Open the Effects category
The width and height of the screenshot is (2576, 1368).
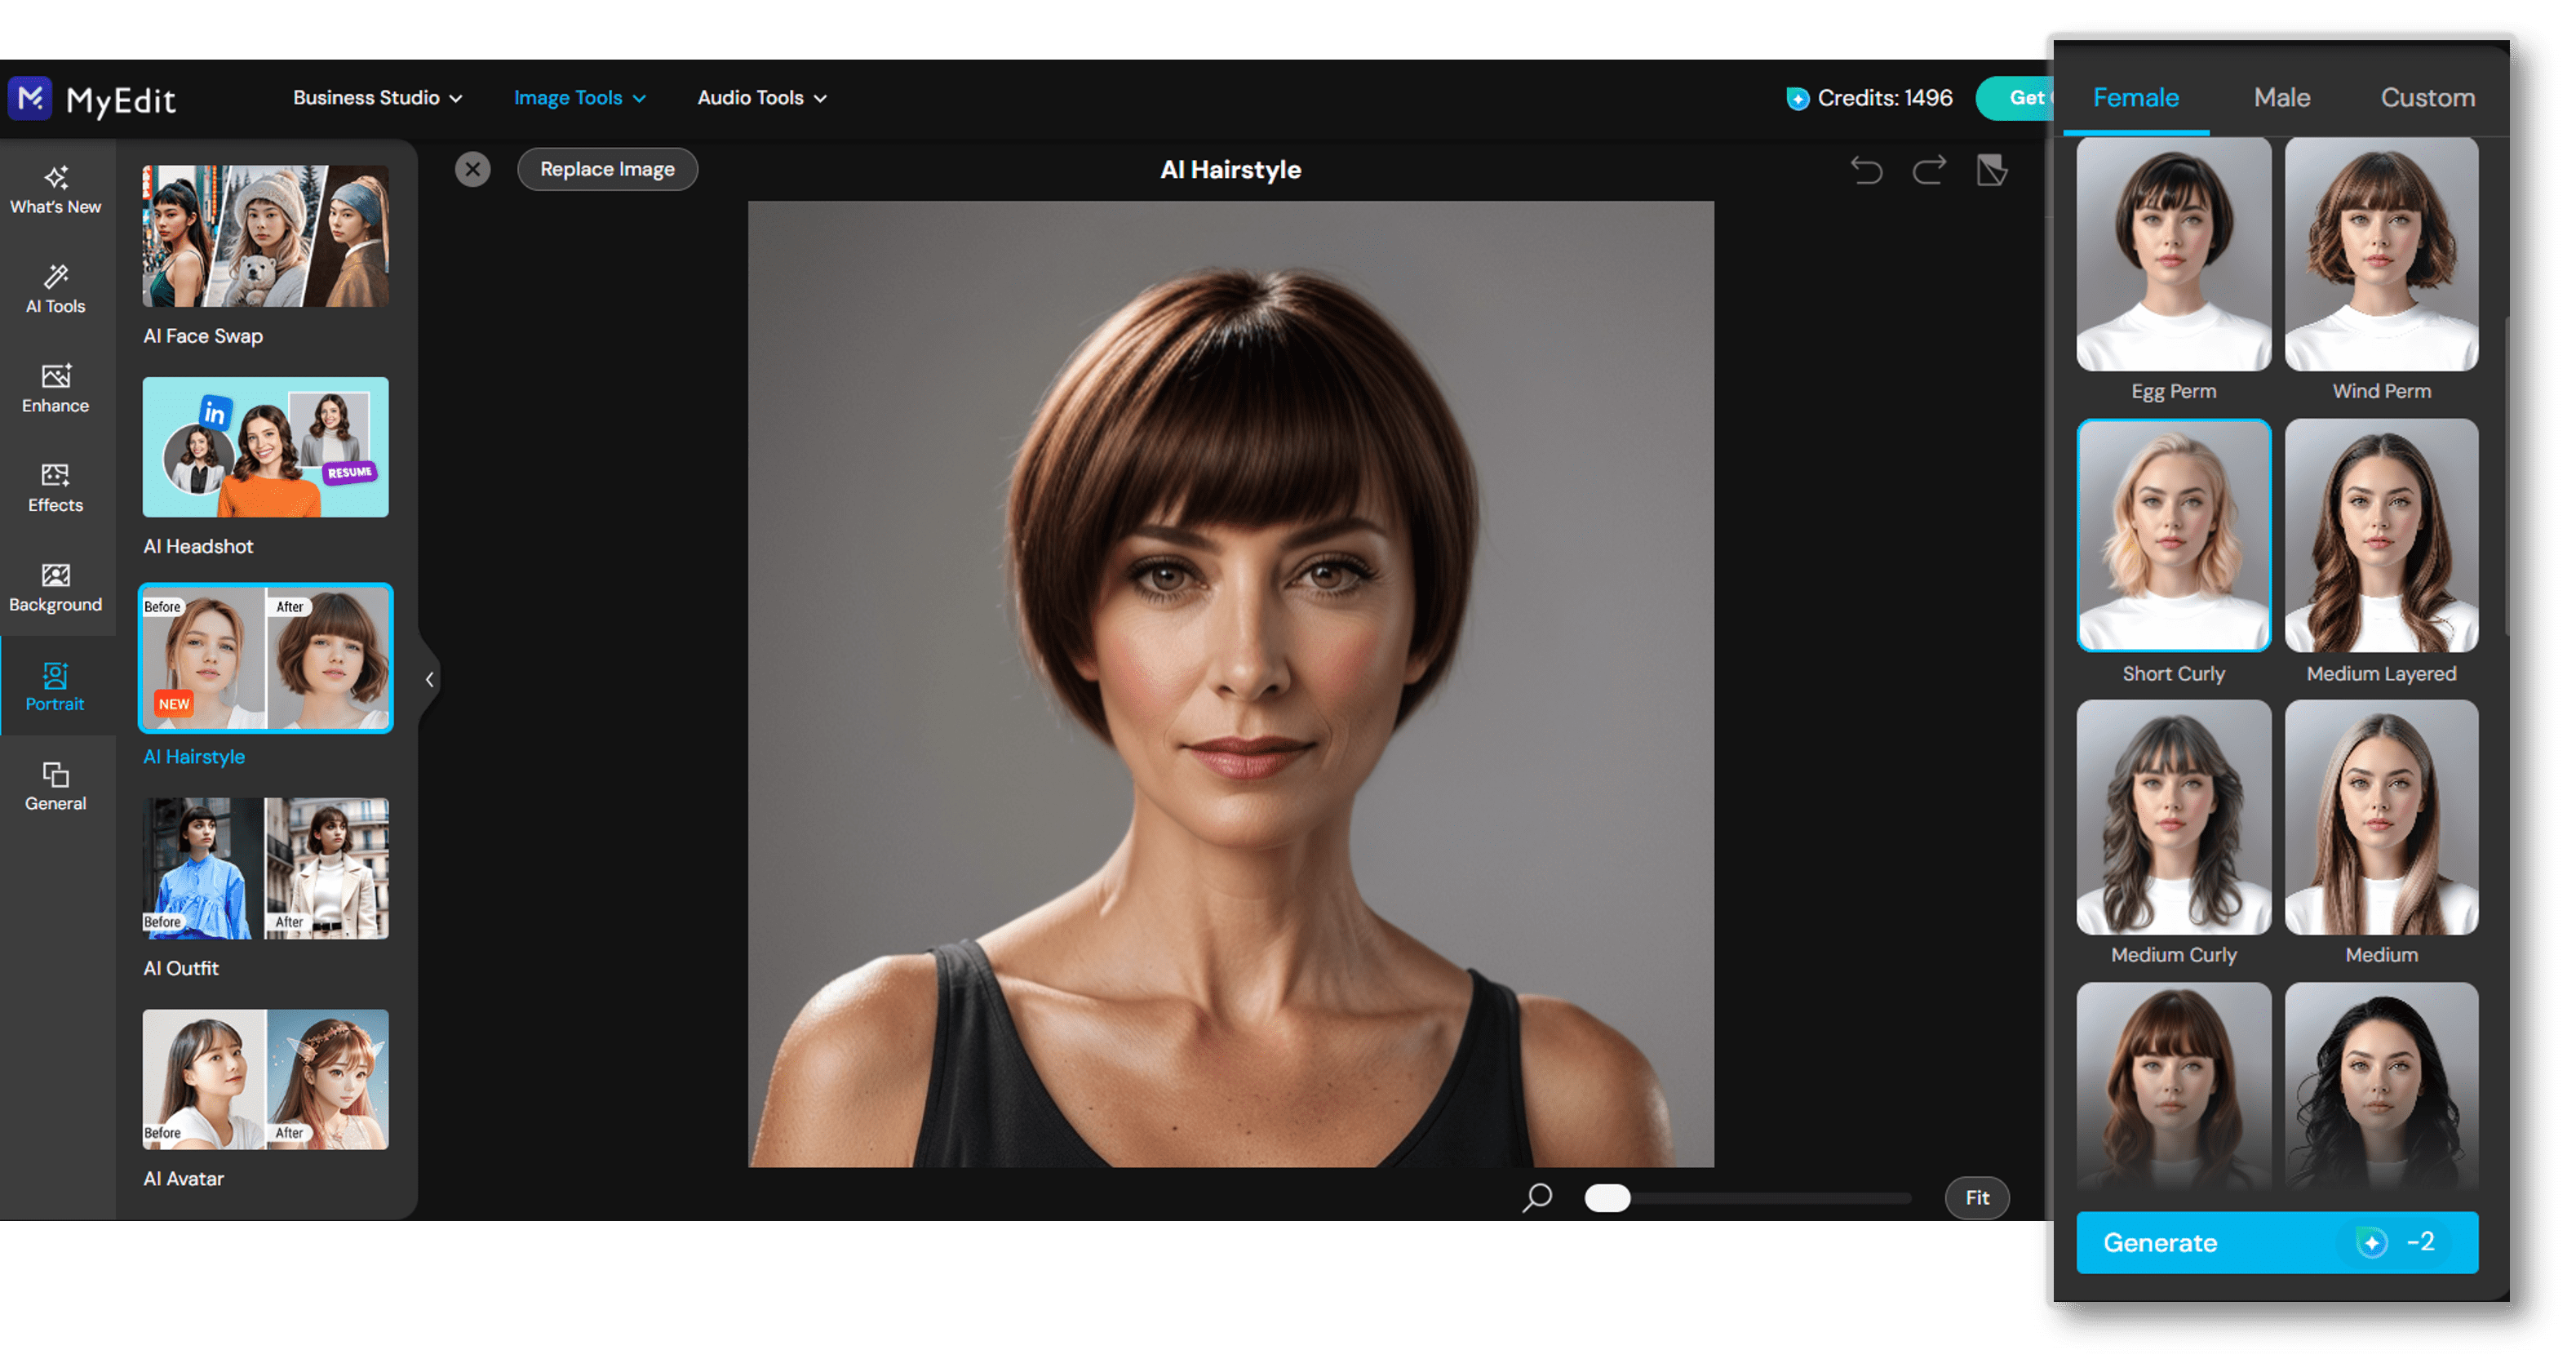click(56, 488)
